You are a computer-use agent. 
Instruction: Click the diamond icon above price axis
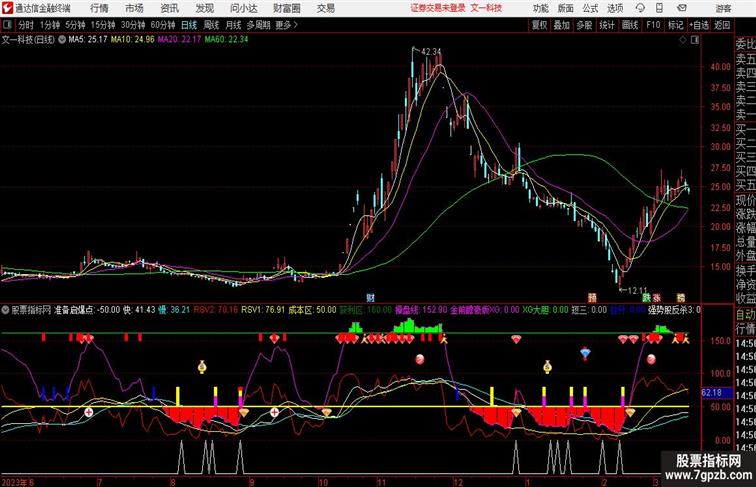(x=683, y=40)
